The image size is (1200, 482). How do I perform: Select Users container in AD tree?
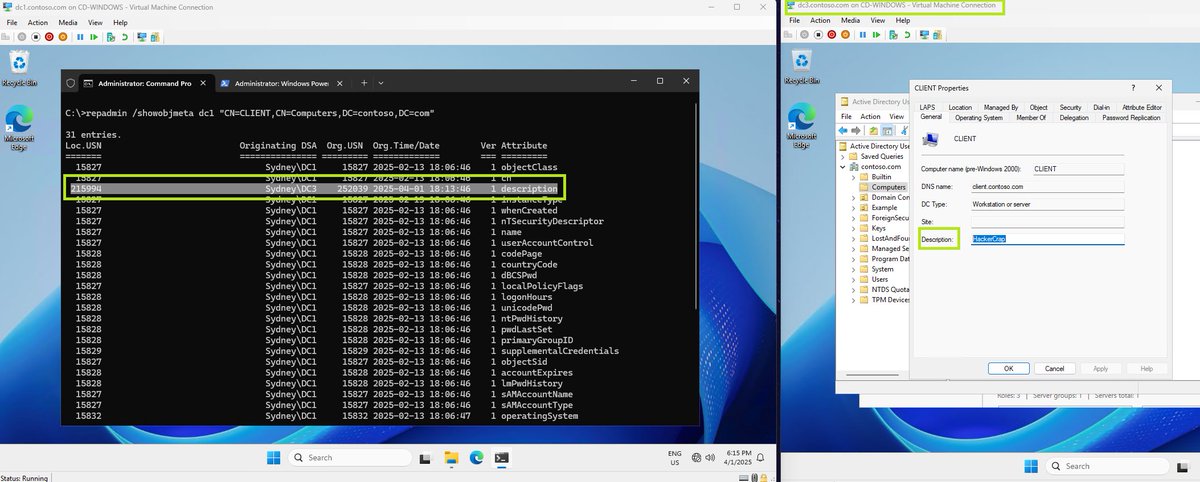[x=882, y=279]
